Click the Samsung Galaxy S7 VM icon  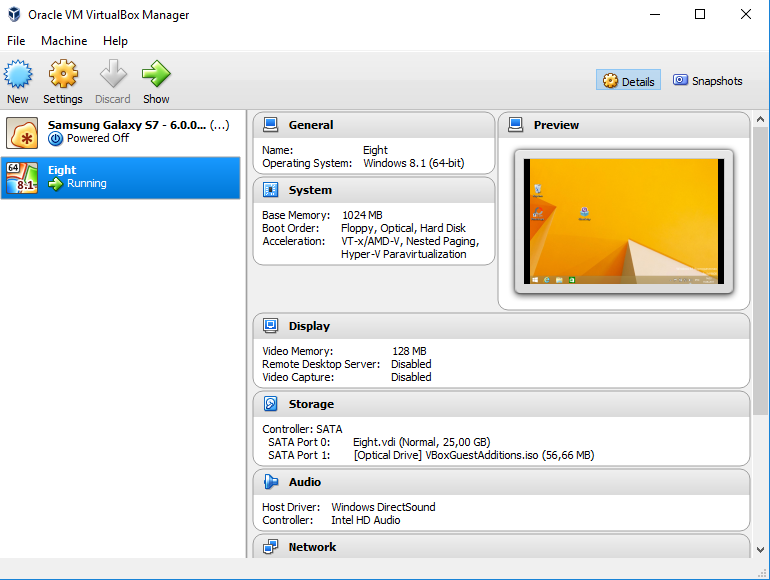(x=22, y=133)
